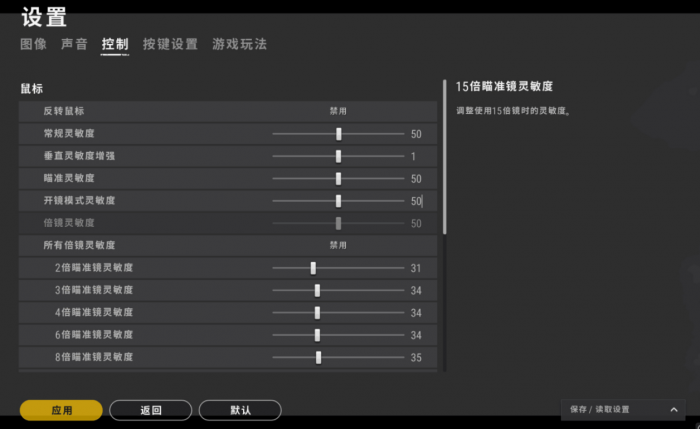Click the 垂直灵敏度增强 label
The width and height of the screenshot is (700, 429).
(x=79, y=156)
